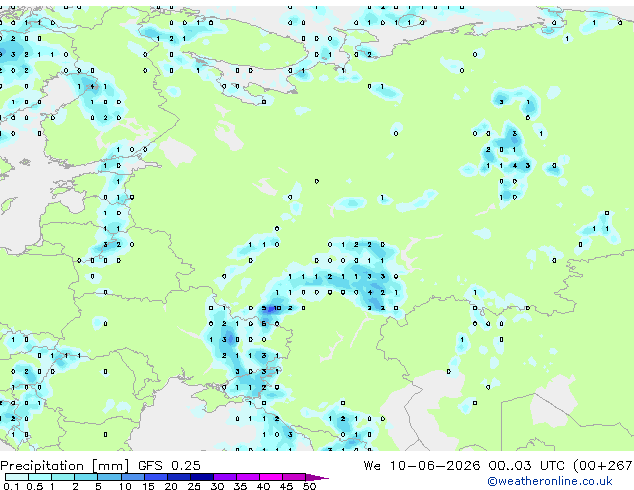Click the '45' legend scale label
Image resolution: width=634 pixels, height=490 pixels.
tap(286, 486)
